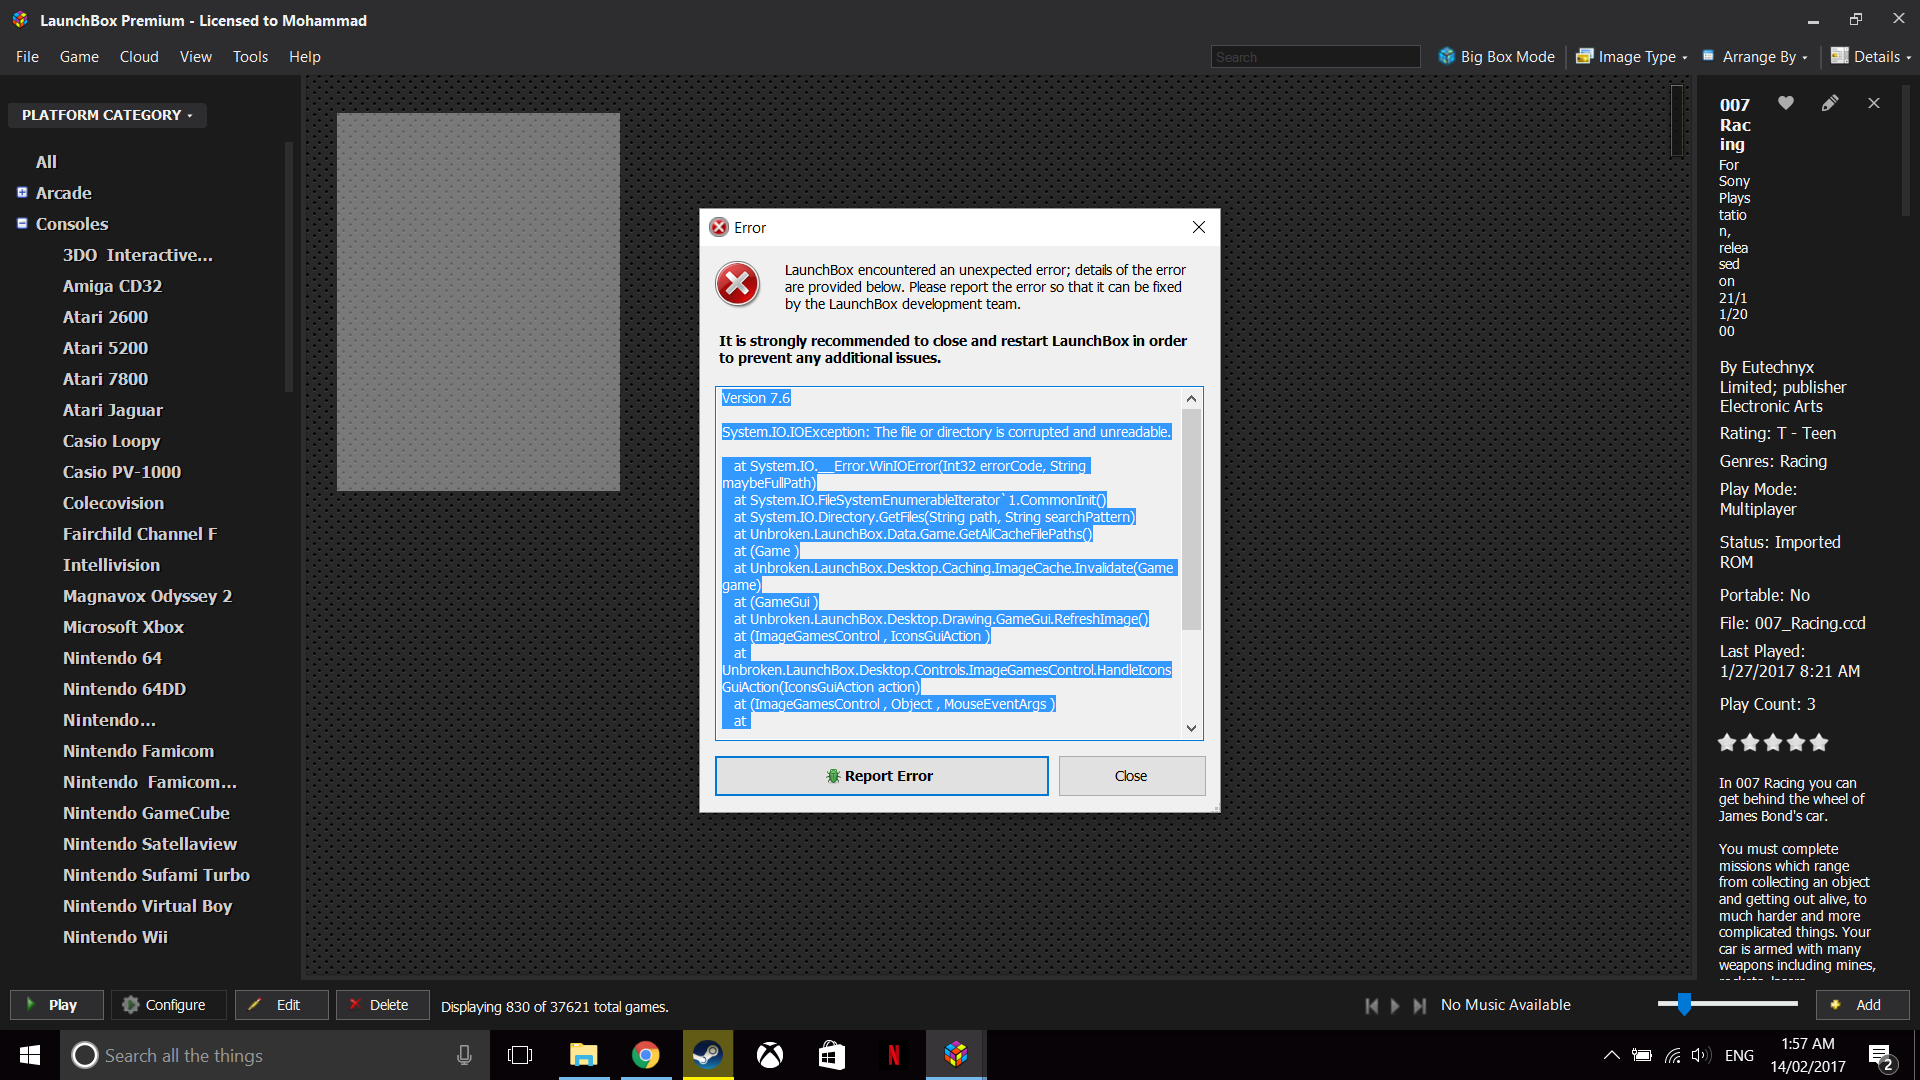Select Nintendo Wii platform
Image resolution: width=1920 pixels, height=1080 pixels.
coord(115,937)
